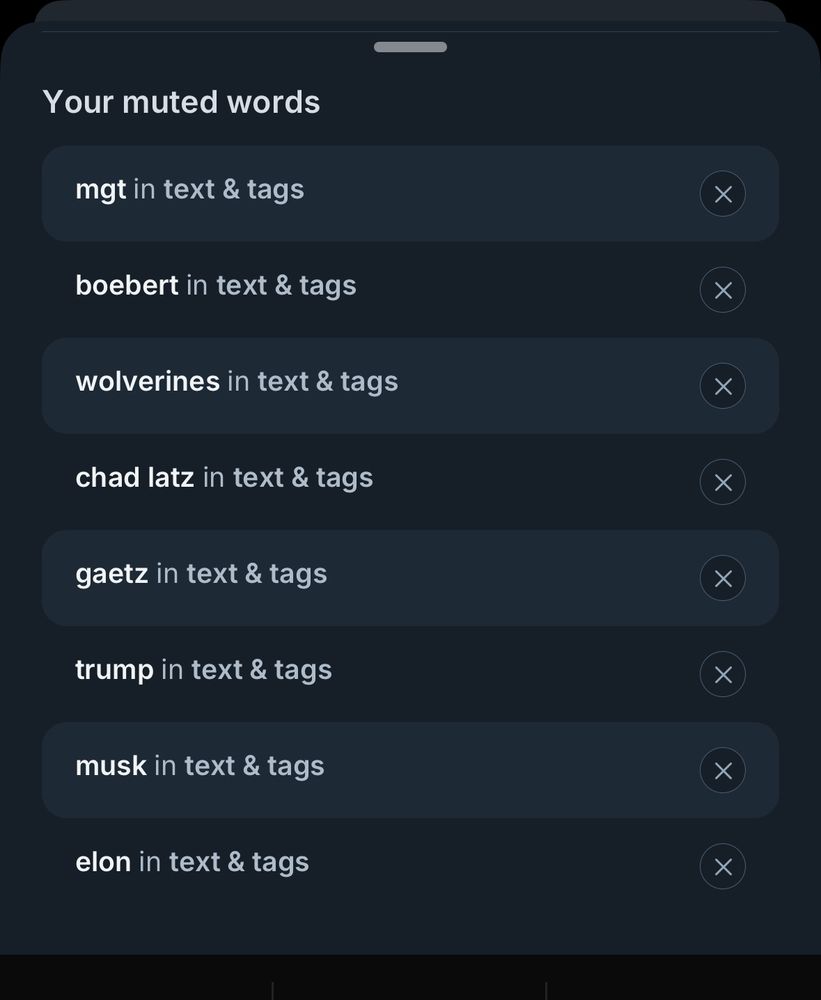Unmute musk via its X icon
Viewport: 821px width, 1000px height.
722,770
